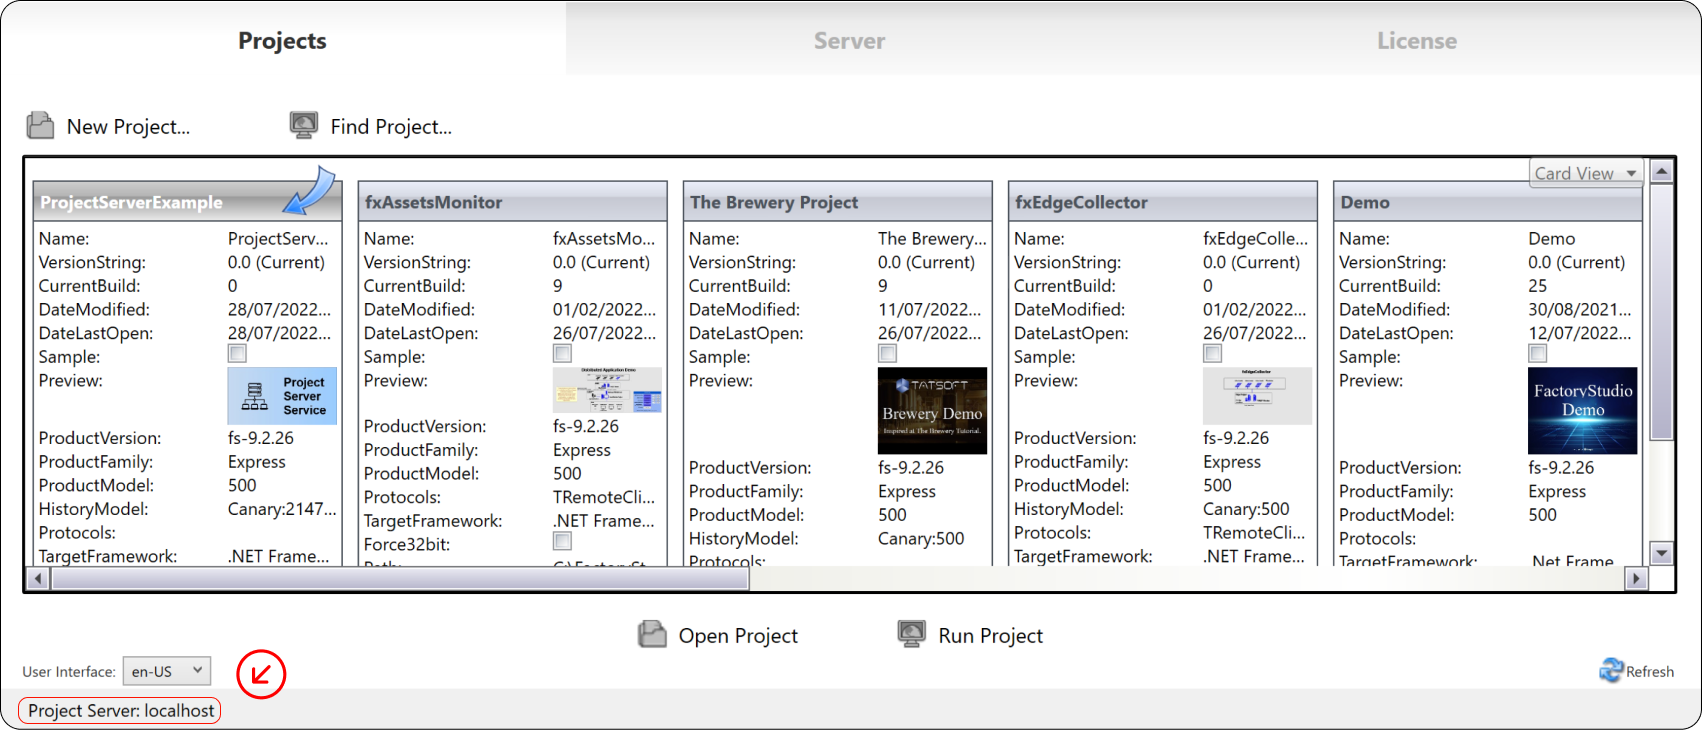The height and width of the screenshot is (730, 1702).
Task: Click DateLastOpen 12/07/2022... in Demo card
Action: pyautogui.click(x=1580, y=334)
